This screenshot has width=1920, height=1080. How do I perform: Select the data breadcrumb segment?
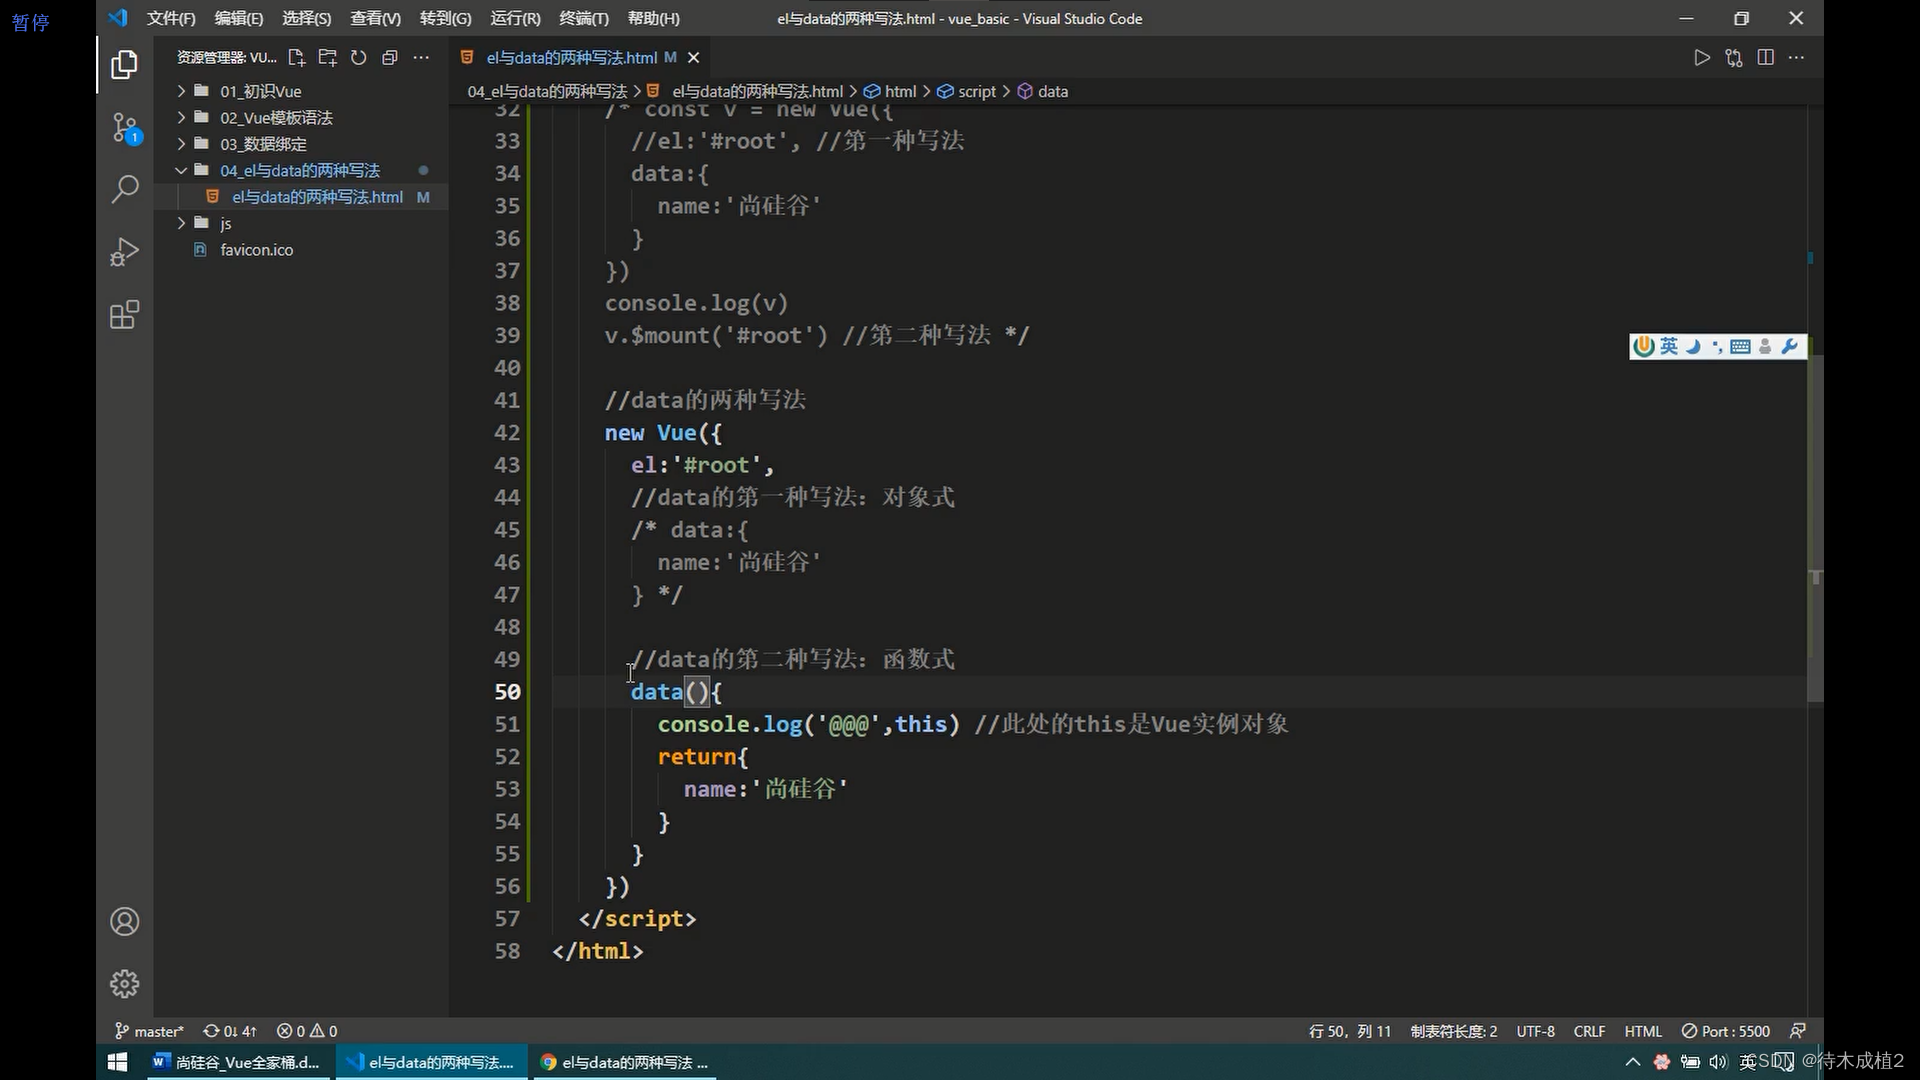(1043, 91)
